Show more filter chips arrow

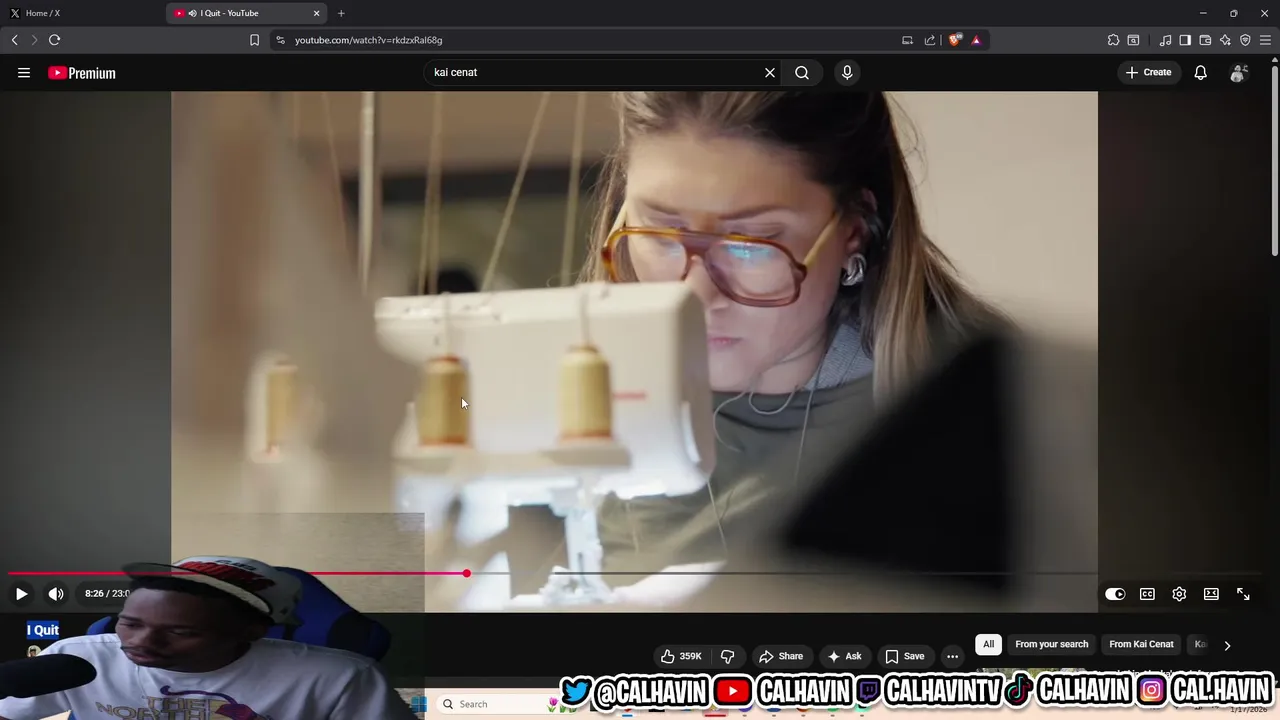(1227, 645)
